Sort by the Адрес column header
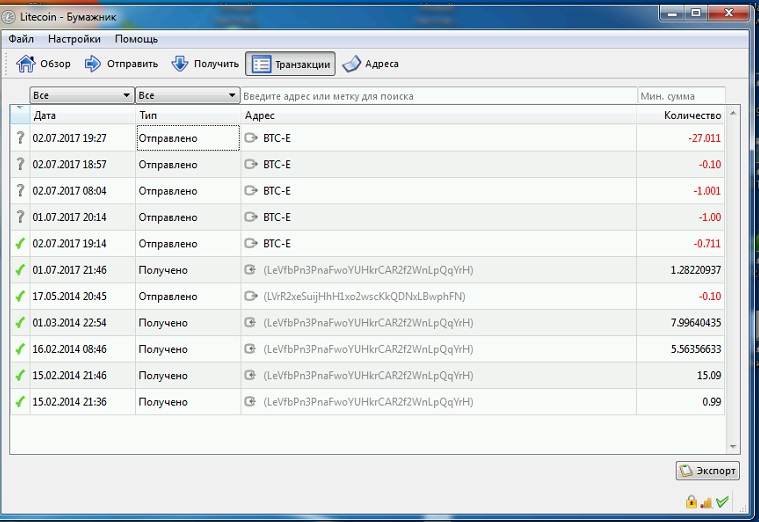The height and width of the screenshot is (522, 759). [x=439, y=115]
